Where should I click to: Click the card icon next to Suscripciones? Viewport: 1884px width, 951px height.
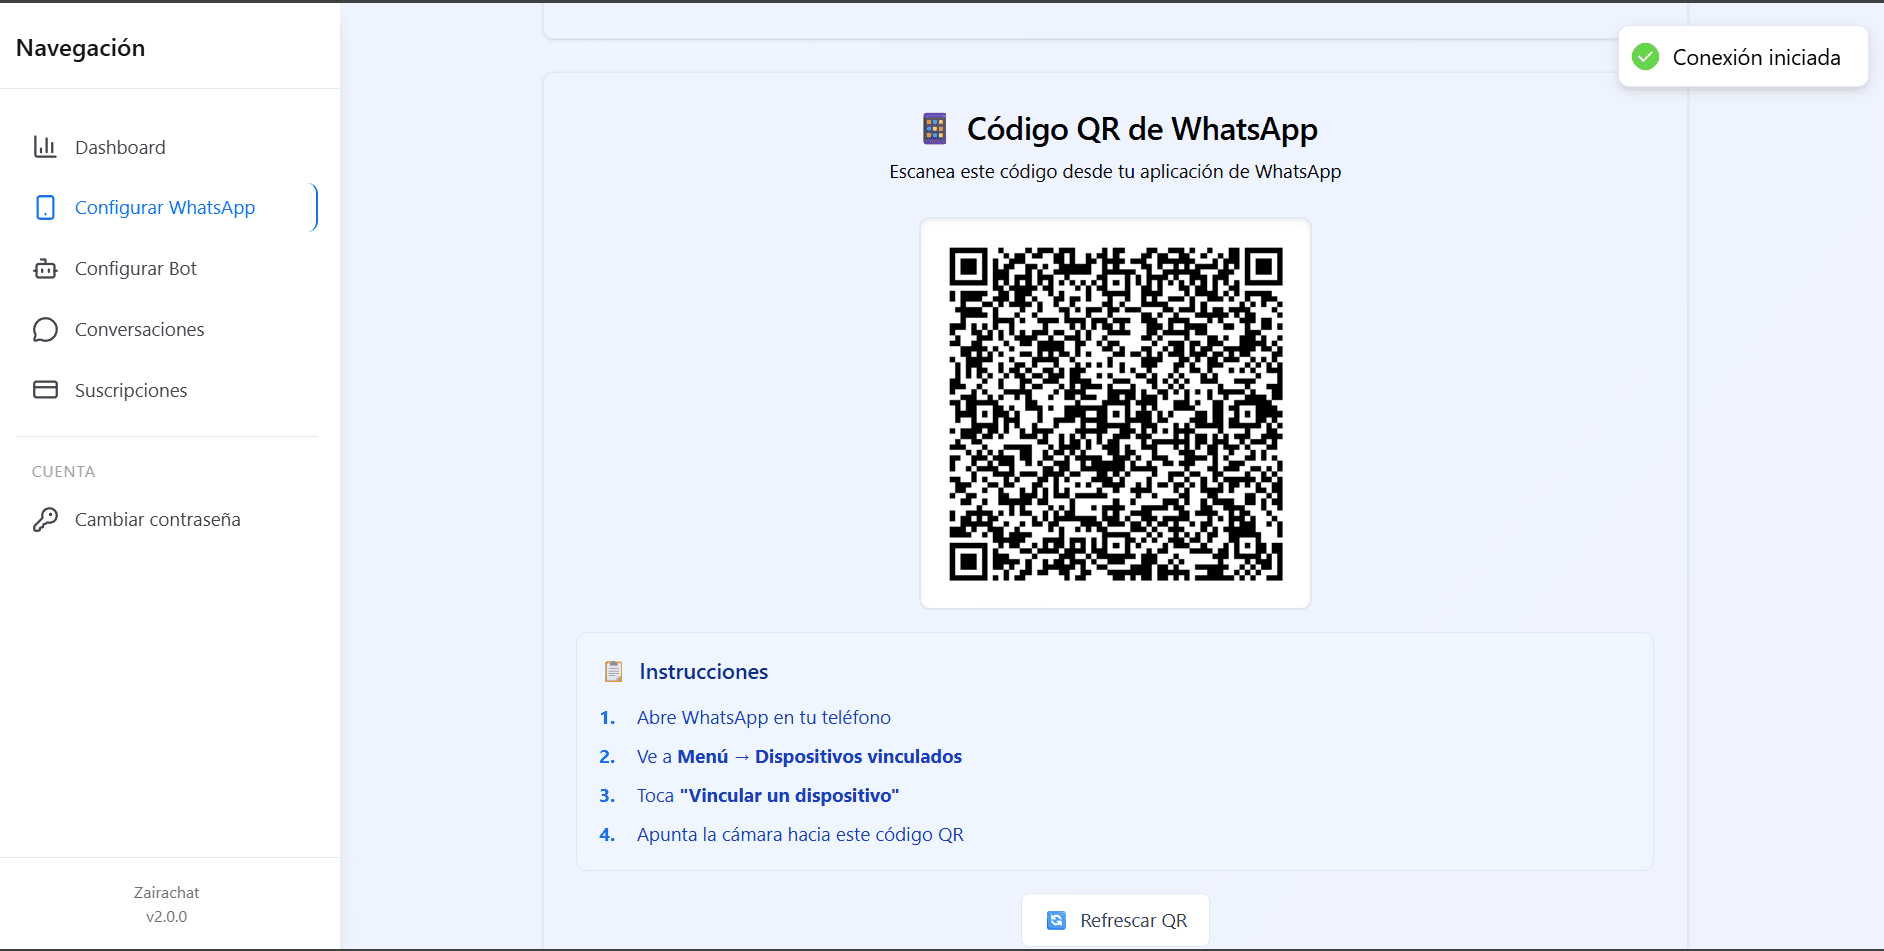(46, 389)
